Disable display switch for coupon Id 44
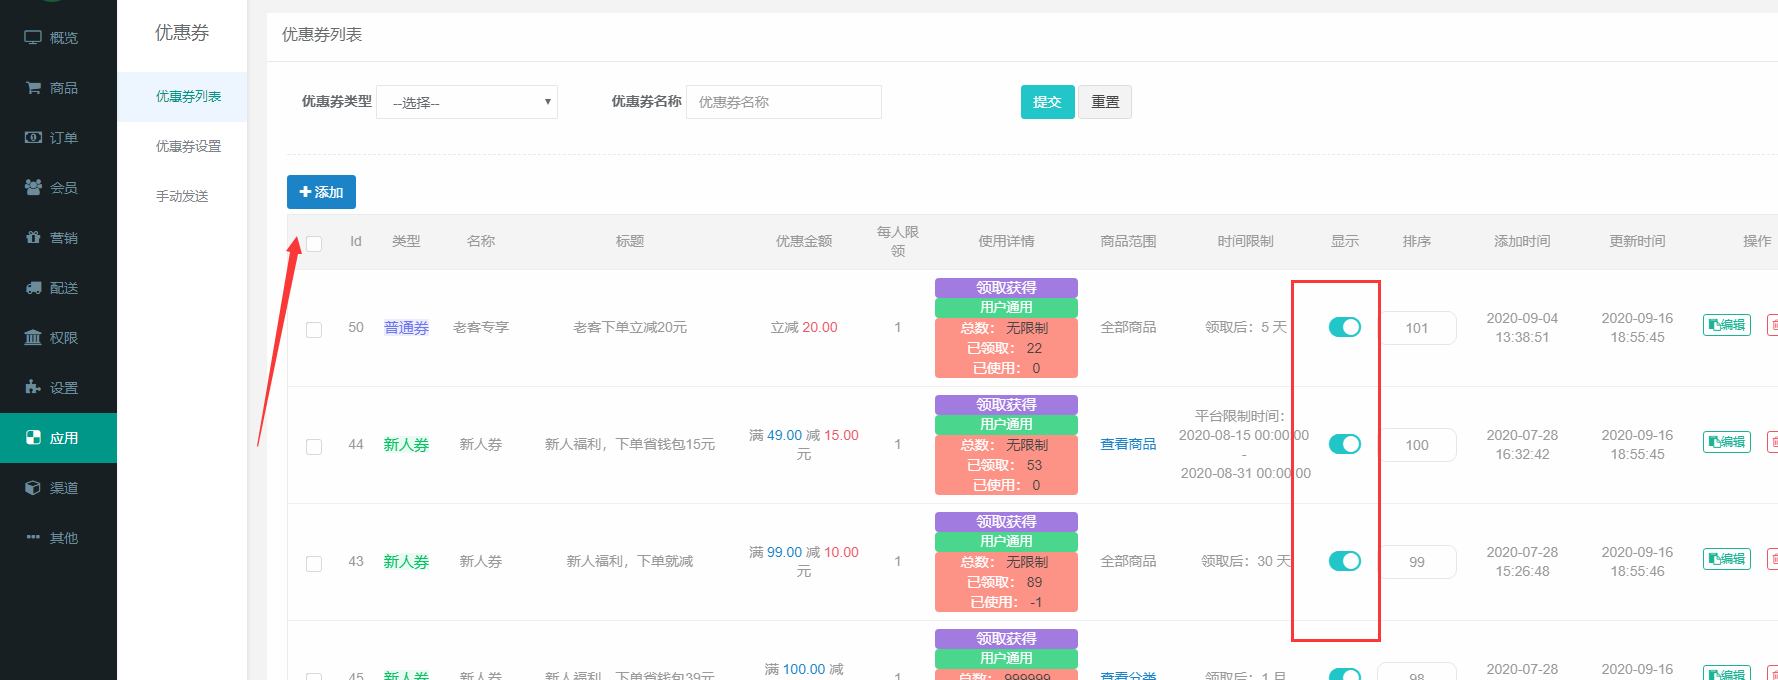Image resolution: width=1778 pixels, height=680 pixels. [x=1344, y=444]
